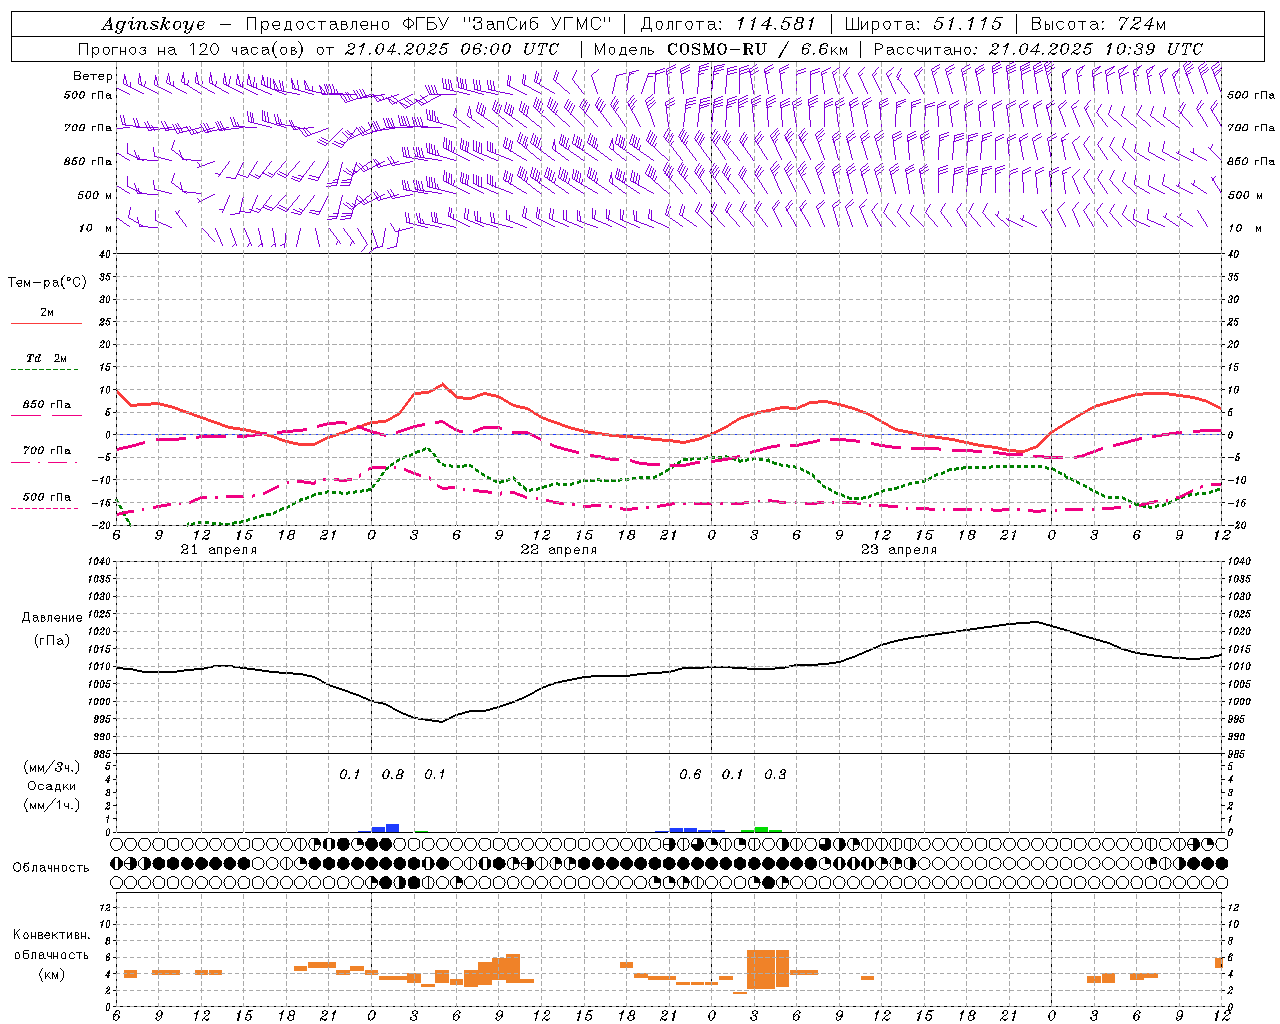Click the precipitation amount 0.6

pos(690,774)
